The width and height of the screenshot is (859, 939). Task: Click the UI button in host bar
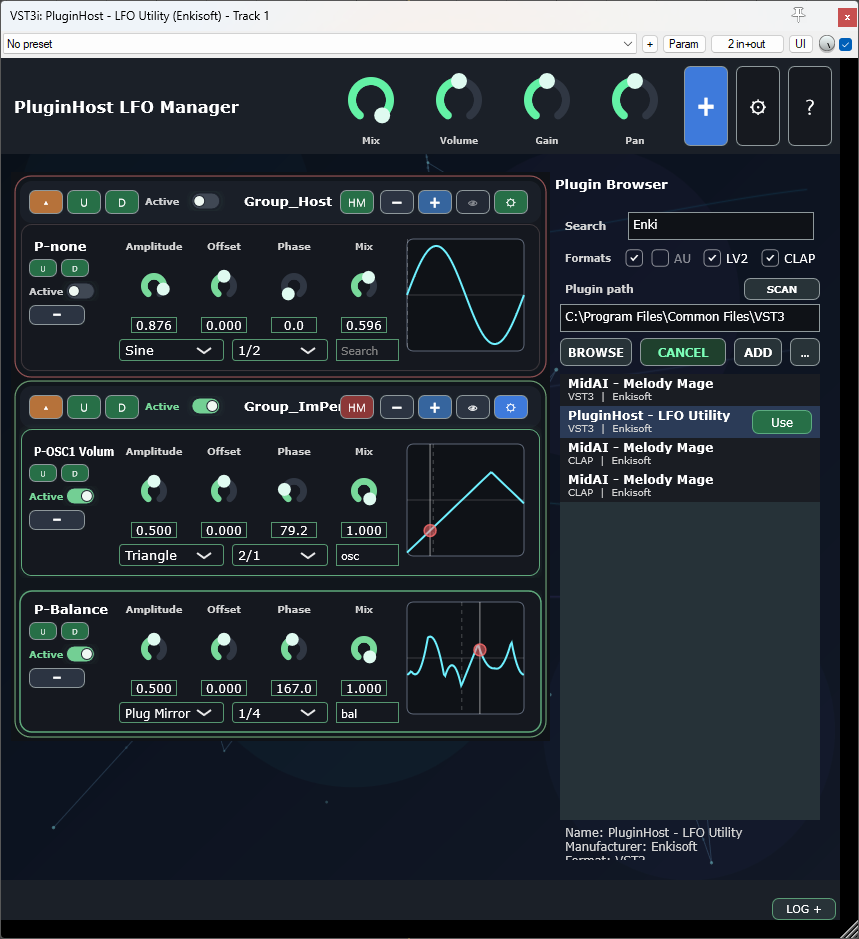click(x=800, y=44)
